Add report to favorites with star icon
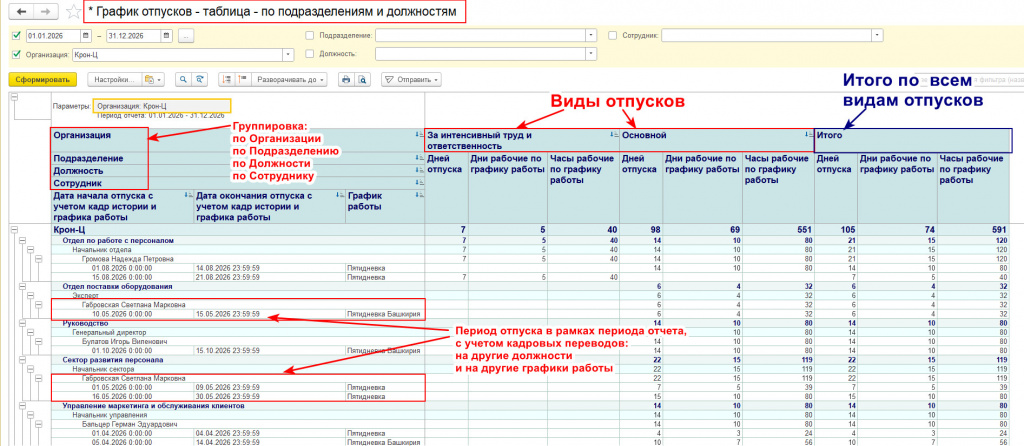Image resolution: width=1024 pixels, height=446 pixels. [x=74, y=12]
